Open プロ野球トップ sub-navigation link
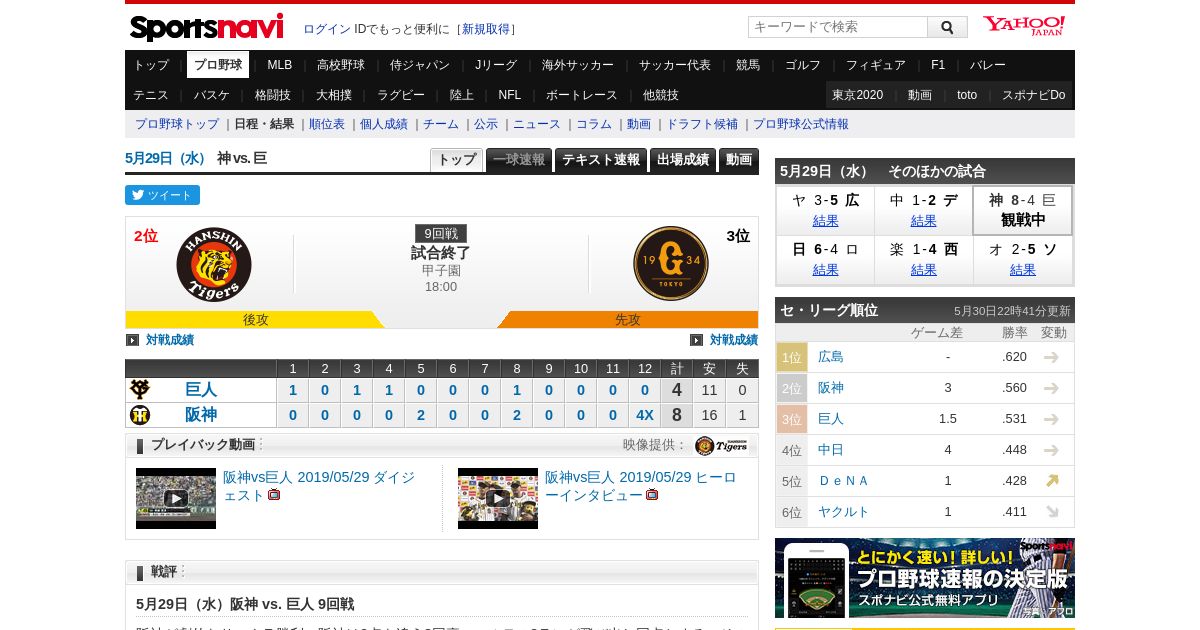This screenshot has height=630, width=1200. 177,124
